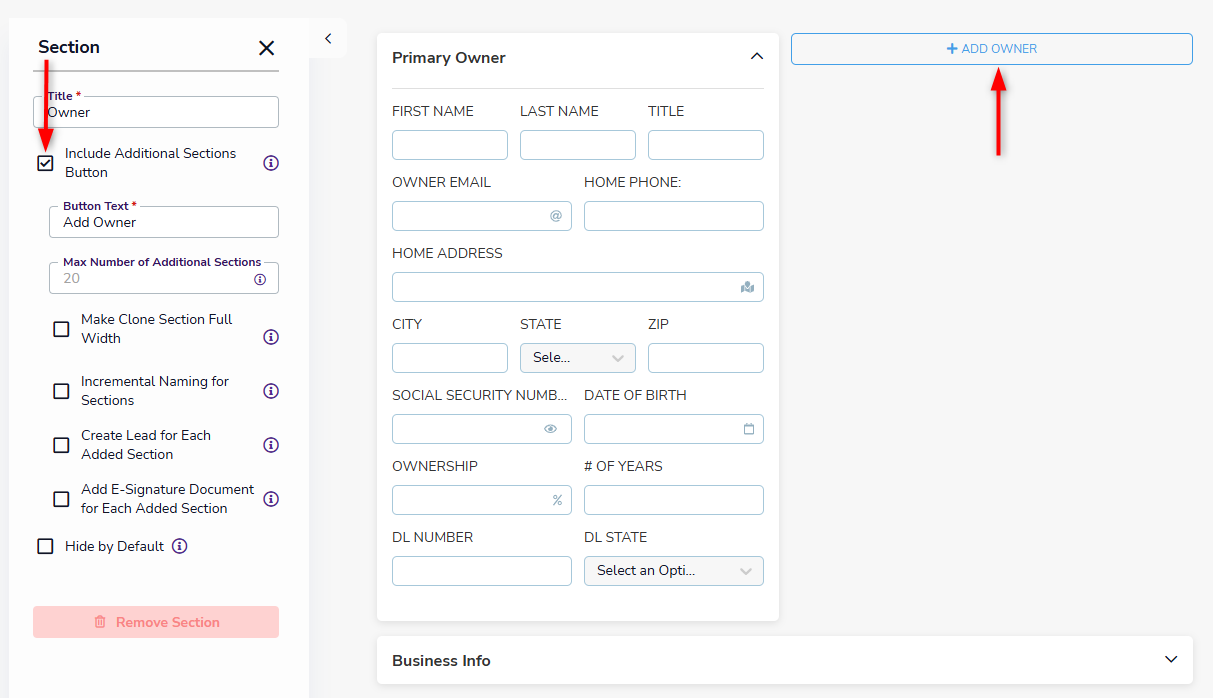Click info icon beside Hide by Default

pos(179,546)
